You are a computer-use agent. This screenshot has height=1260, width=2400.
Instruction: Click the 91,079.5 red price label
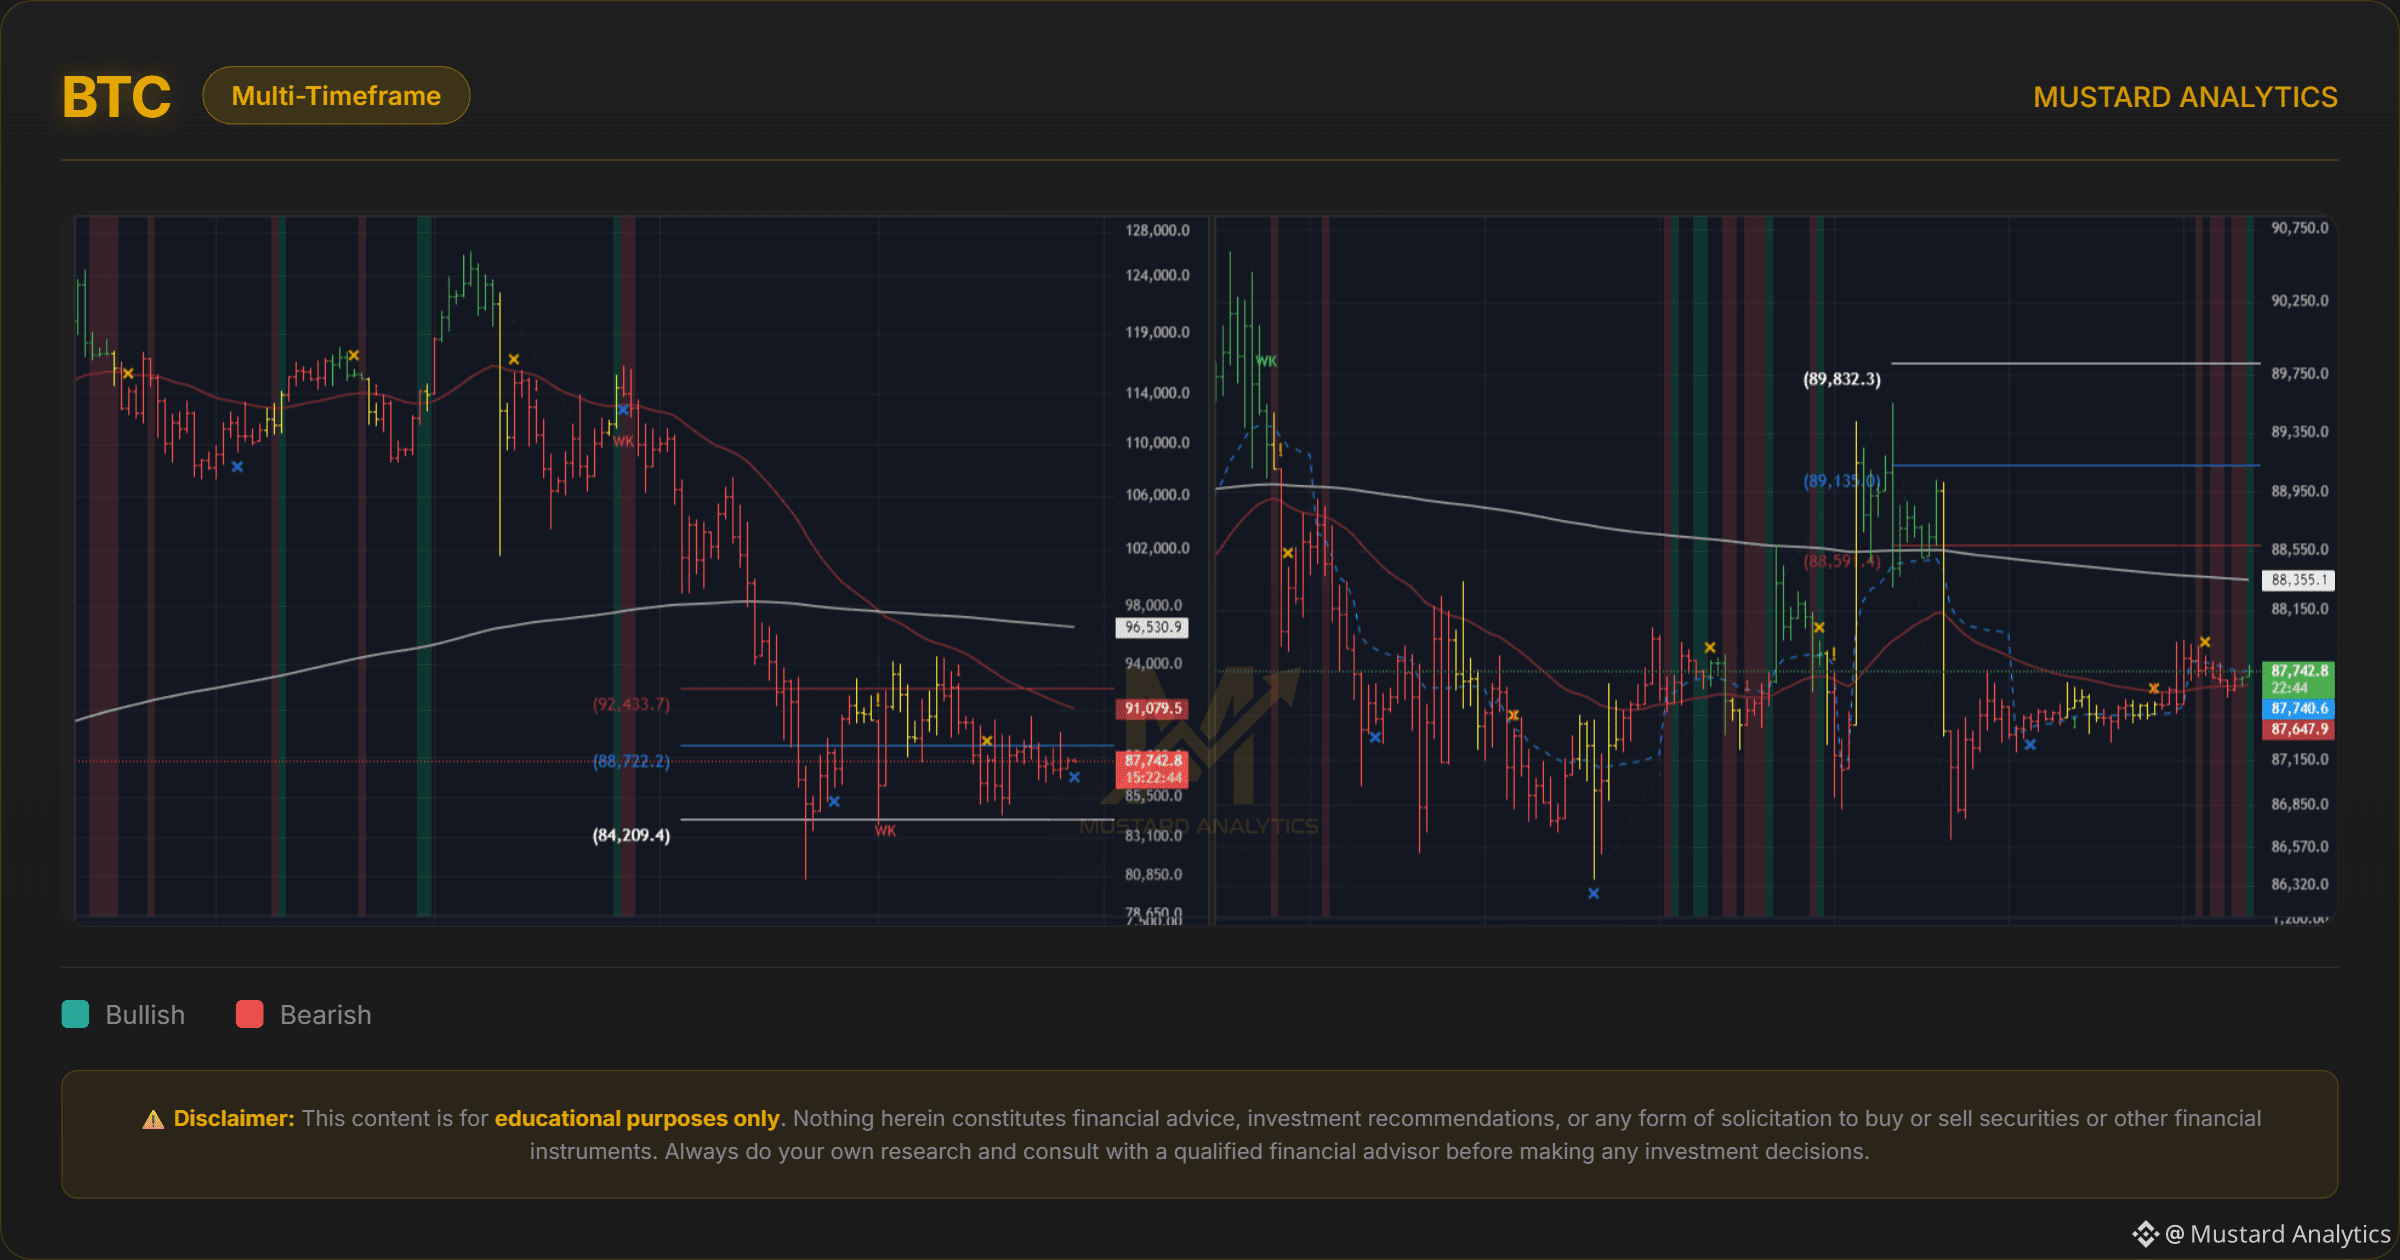[x=1152, y=708]
